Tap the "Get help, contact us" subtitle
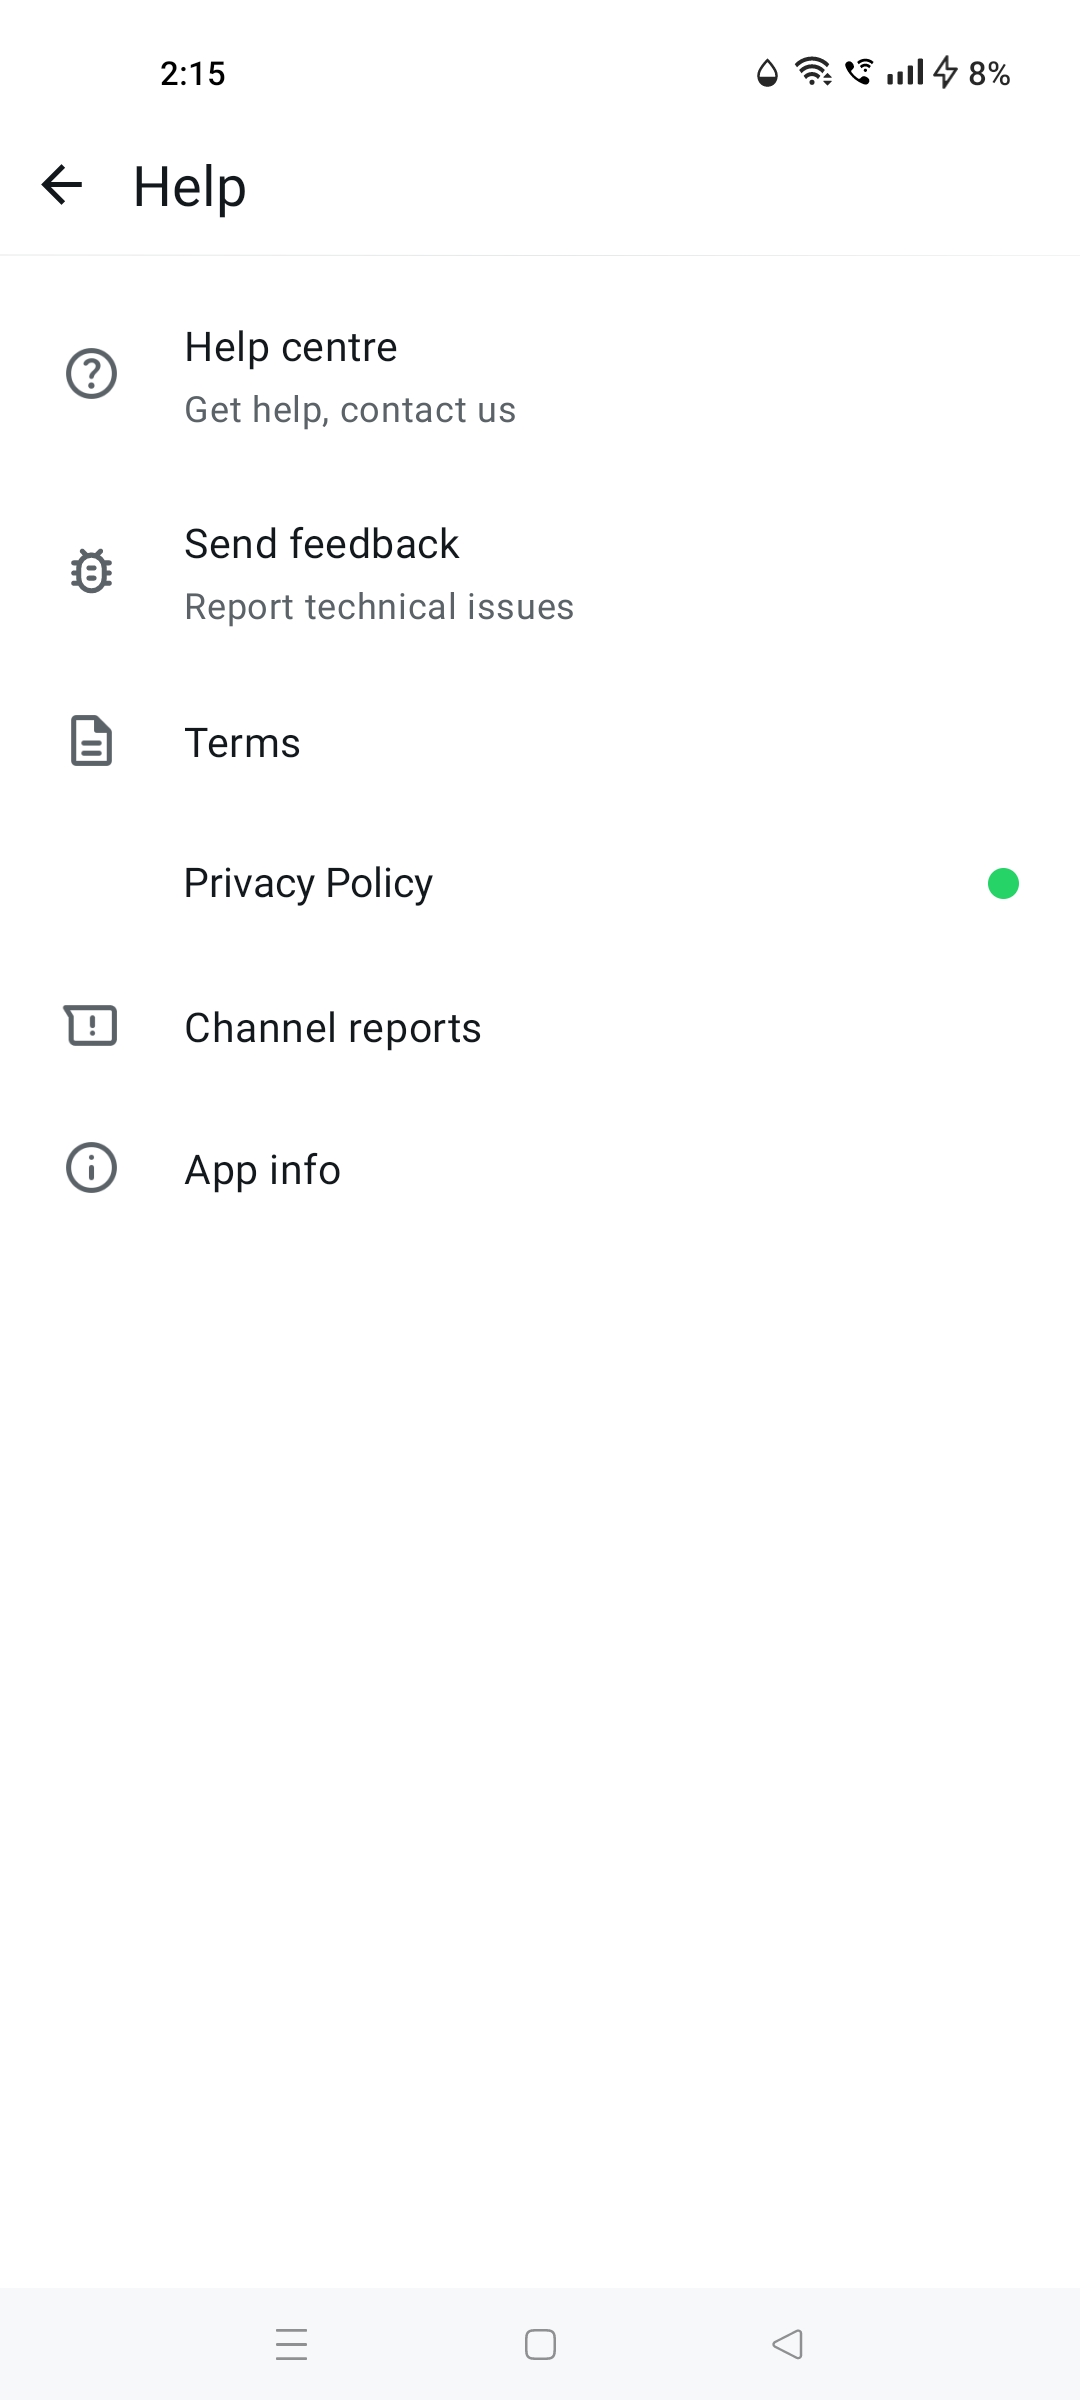1080x2400 pixels. (350, 410)
